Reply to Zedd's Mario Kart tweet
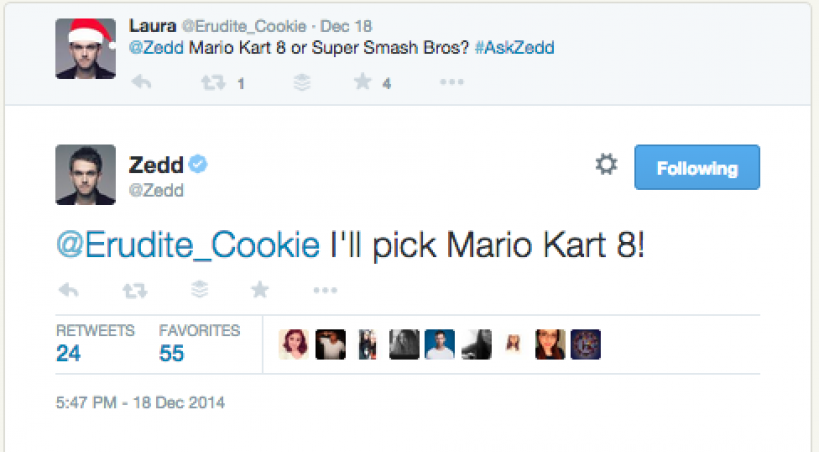The image size is (819, 452). point(69,290)
